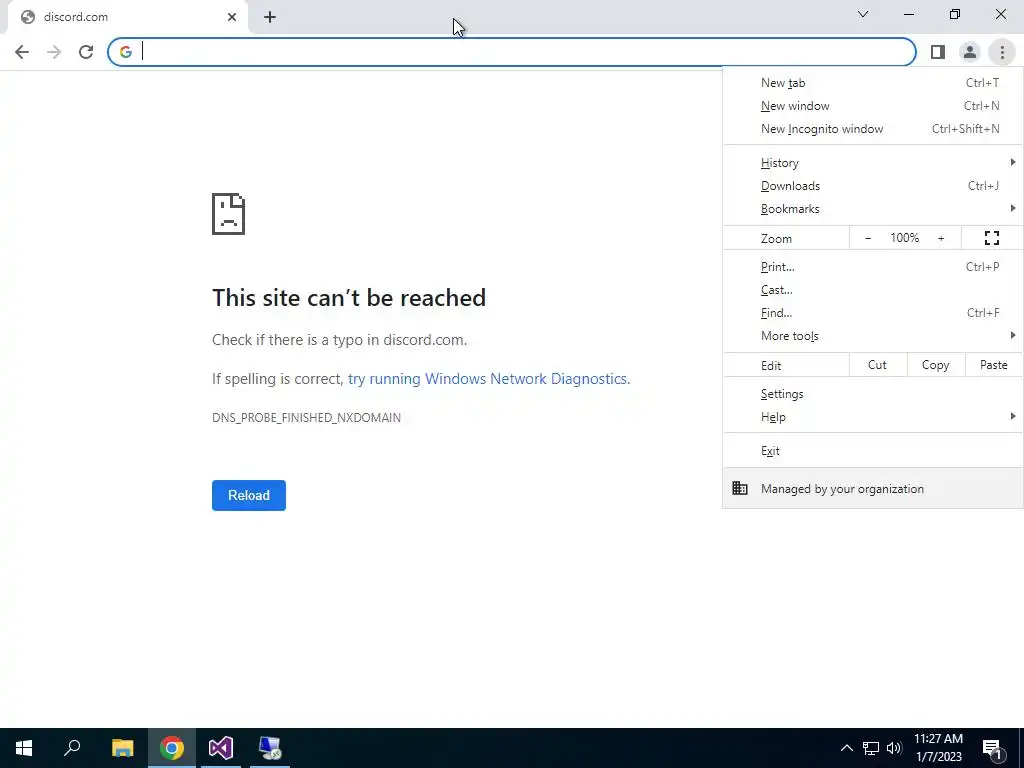The width and height of the screenshot is (1024, 768).
Task: Expand the Help submenu
Action: [x=872, y=417]
